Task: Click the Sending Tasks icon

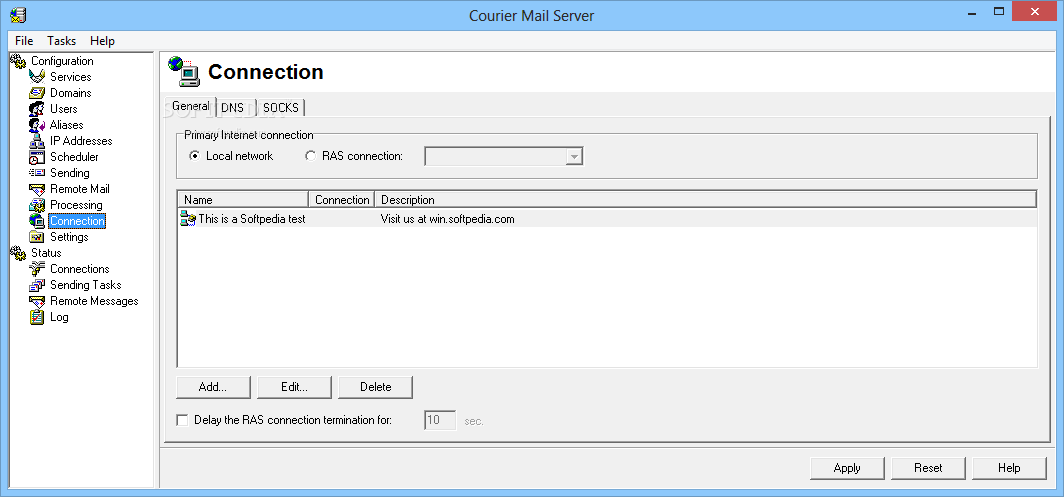Action: 37,285
